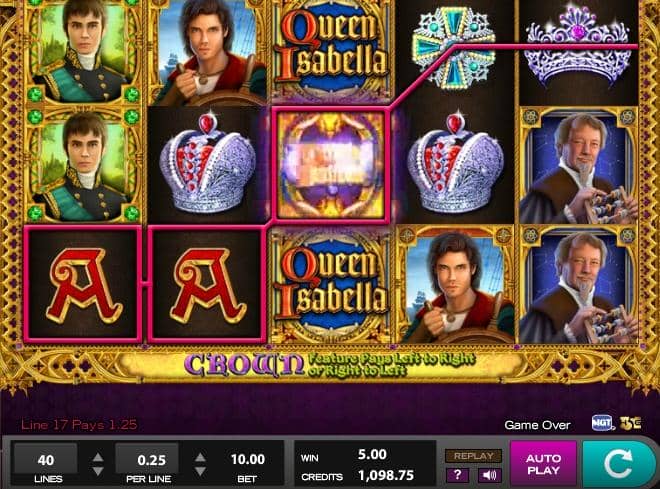
Task: Lower the bet per line
Action: (200, 471)
